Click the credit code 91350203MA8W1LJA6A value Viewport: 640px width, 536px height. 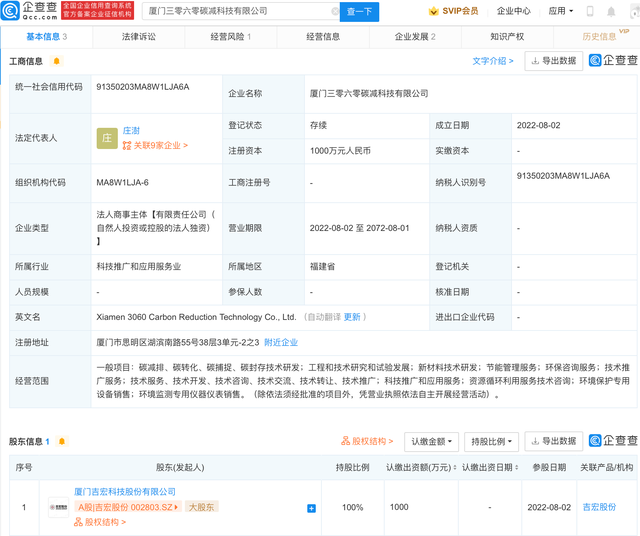[x=143, y=87]
